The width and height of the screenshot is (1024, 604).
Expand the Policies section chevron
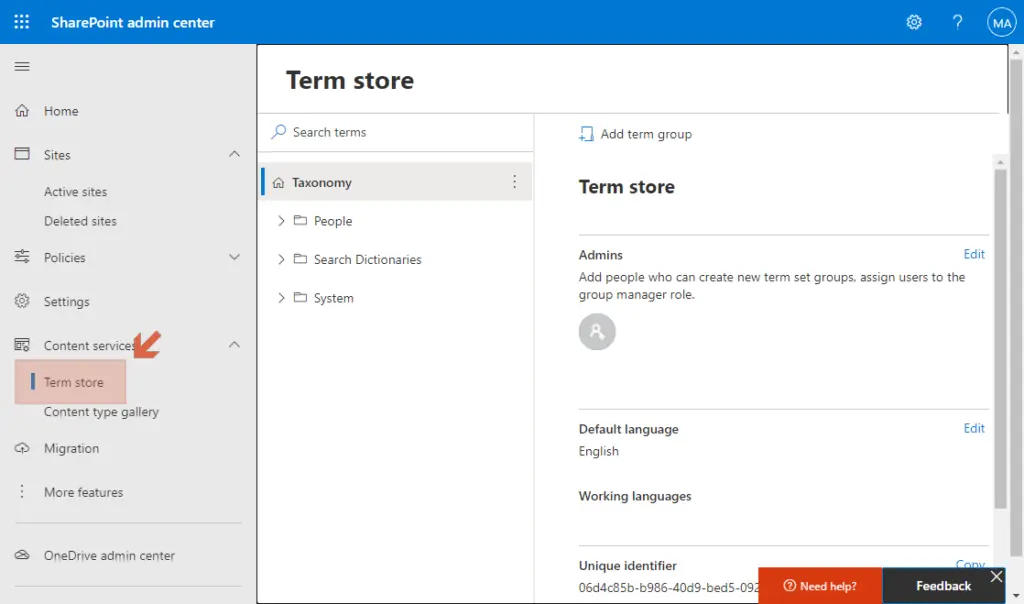pyautogui.click(x=234, y=257)
